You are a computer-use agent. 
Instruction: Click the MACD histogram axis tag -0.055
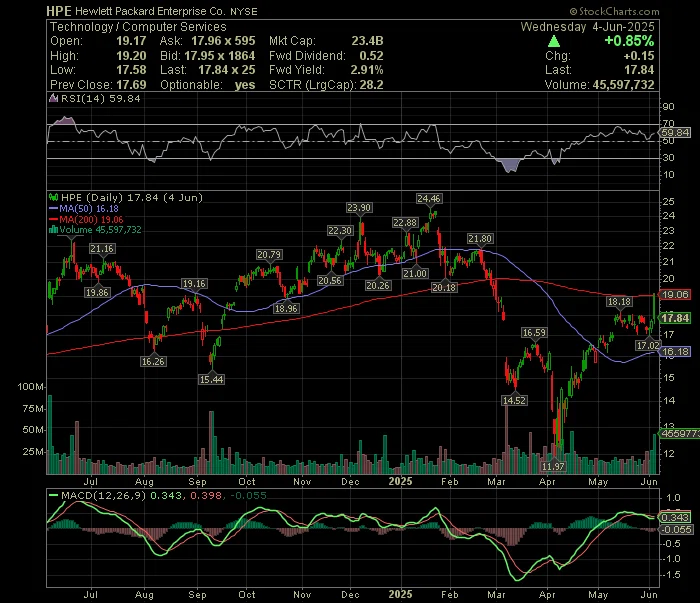coord(676,529)
